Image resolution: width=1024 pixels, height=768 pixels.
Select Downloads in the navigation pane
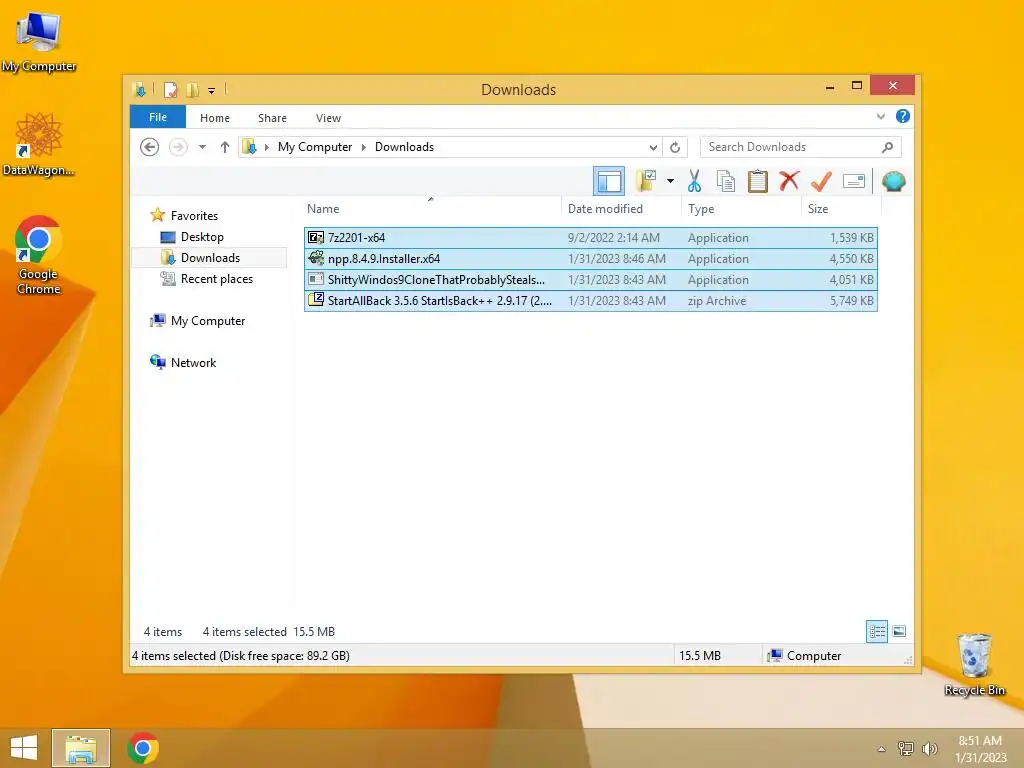pyautogui.click(x=209, y=257)
